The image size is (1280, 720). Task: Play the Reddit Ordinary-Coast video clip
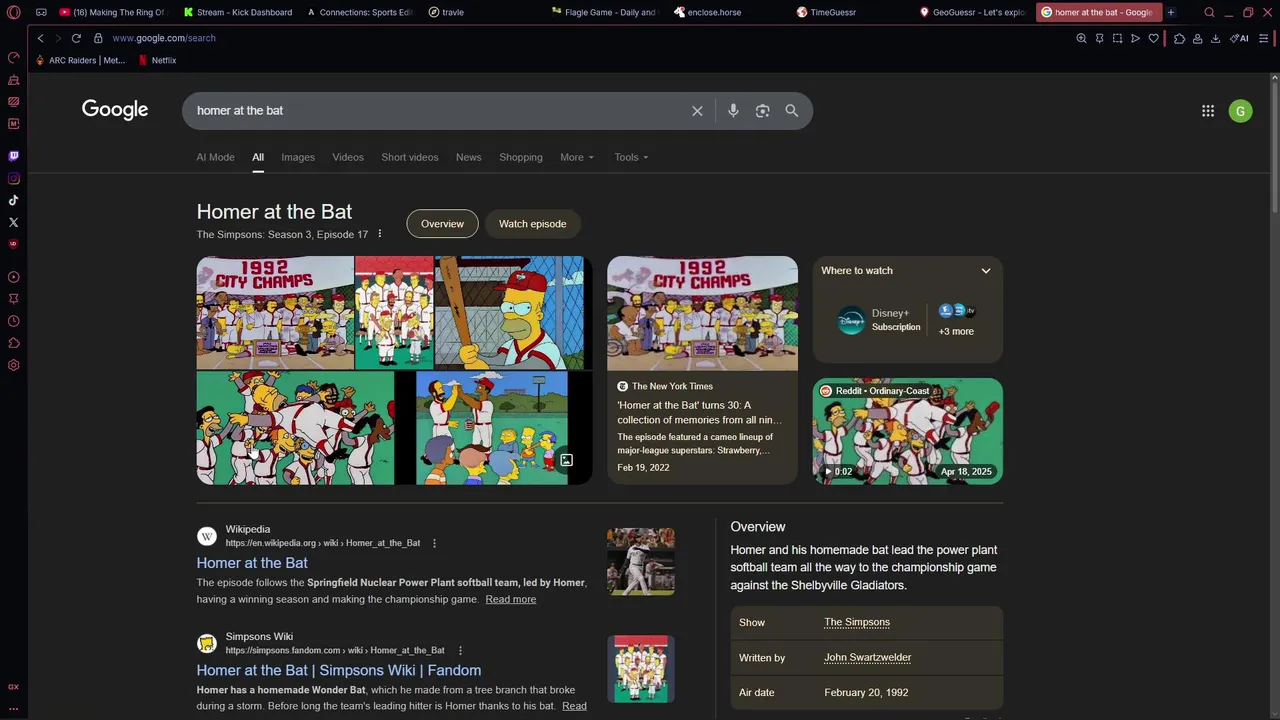coord(908,431)
